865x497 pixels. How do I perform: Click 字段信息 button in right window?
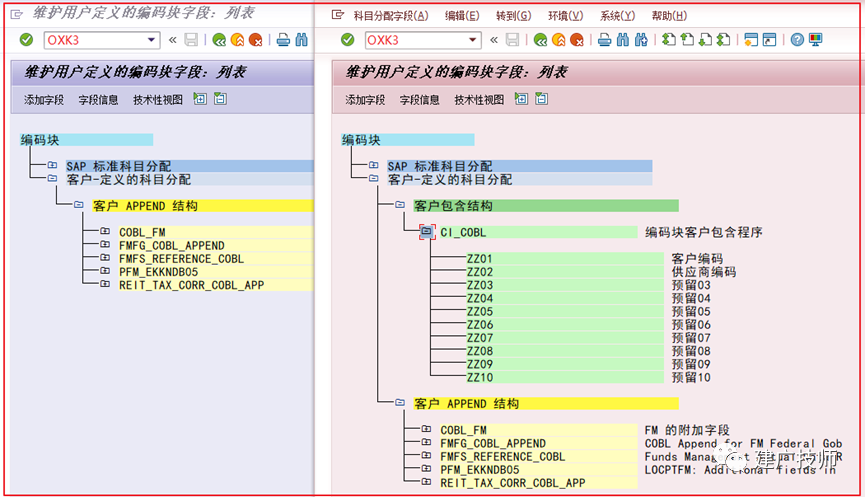click(x=420, y=100)
